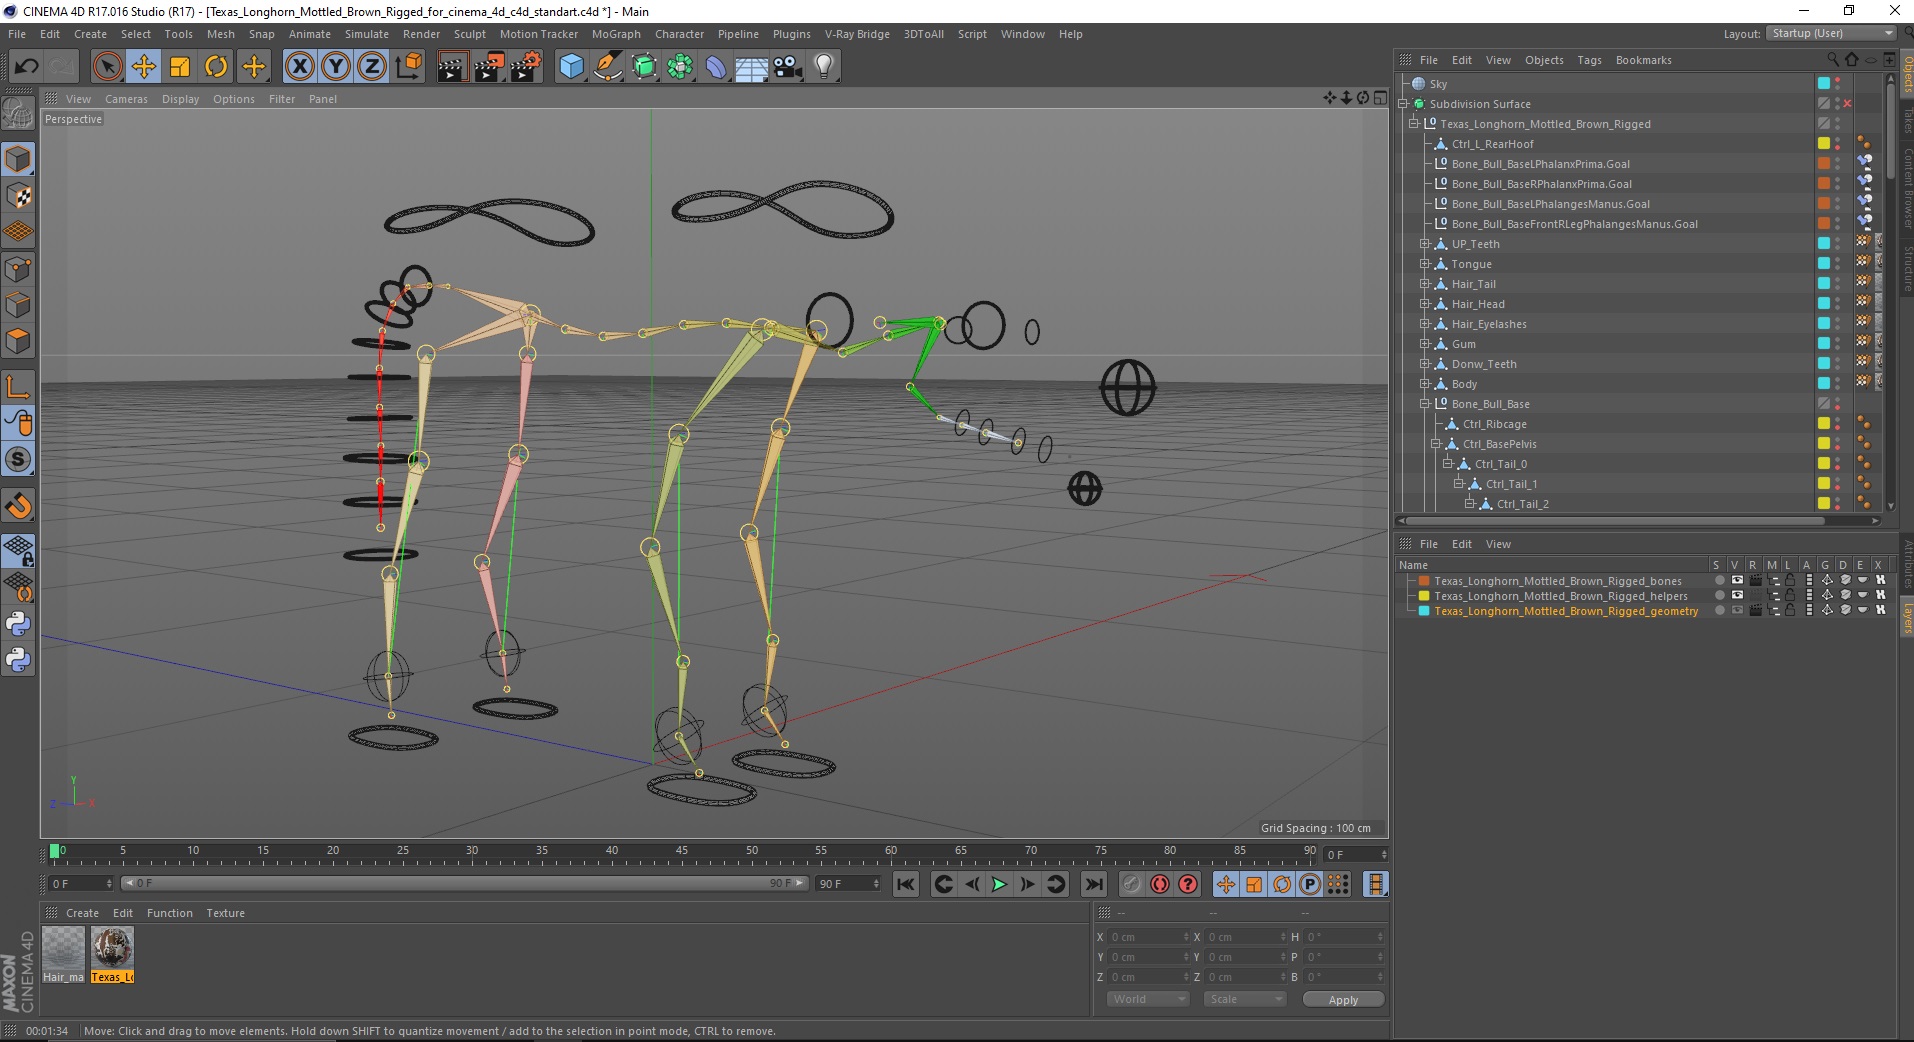This screenshot has height=1042, width=1914.
Task: Toggle visibility of Rigged_bones layer
Action: (x=1737, y=580)
